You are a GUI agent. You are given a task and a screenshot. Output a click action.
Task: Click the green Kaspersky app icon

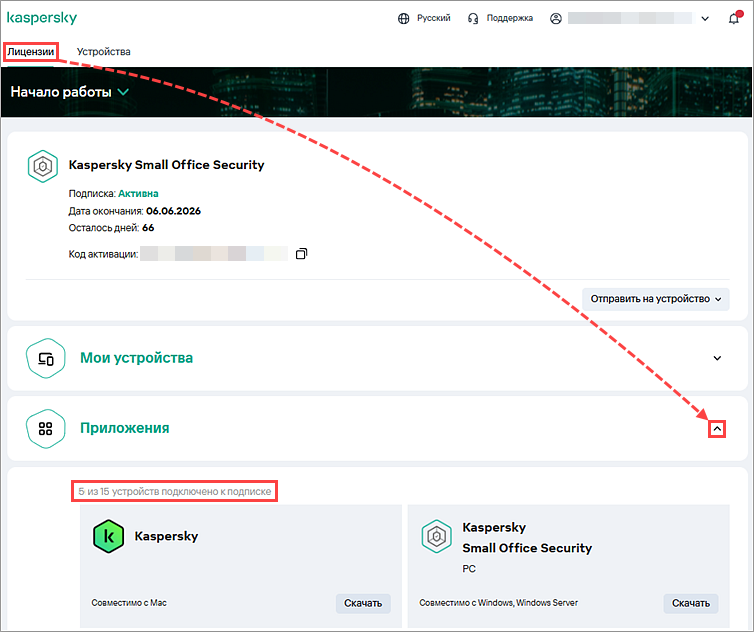[109, 536]
